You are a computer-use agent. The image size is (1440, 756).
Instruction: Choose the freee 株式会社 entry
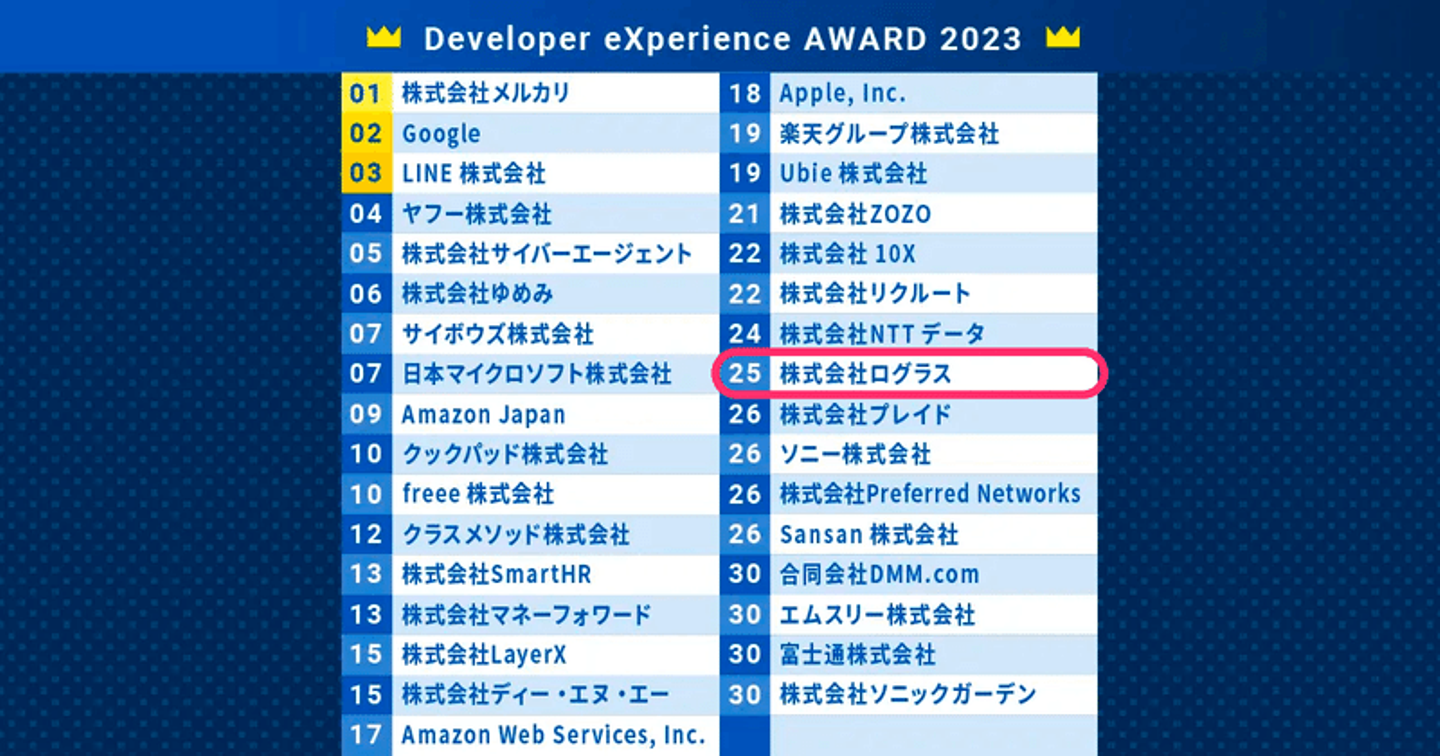point(478,494)
